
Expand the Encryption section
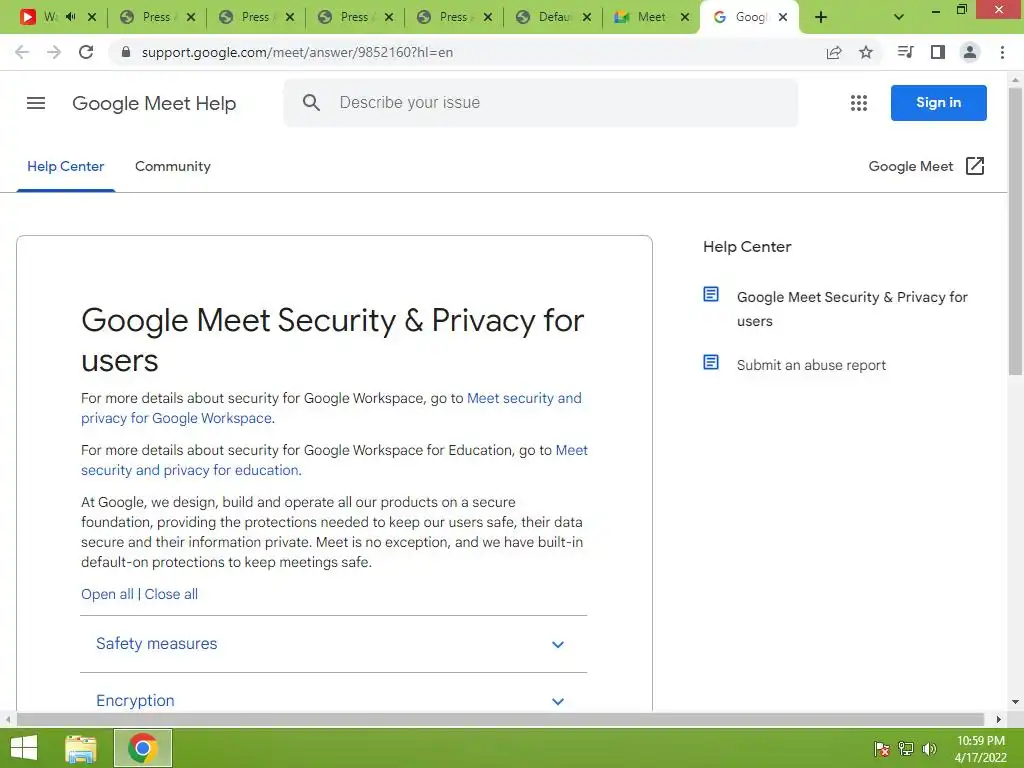(x=334, y=701)
